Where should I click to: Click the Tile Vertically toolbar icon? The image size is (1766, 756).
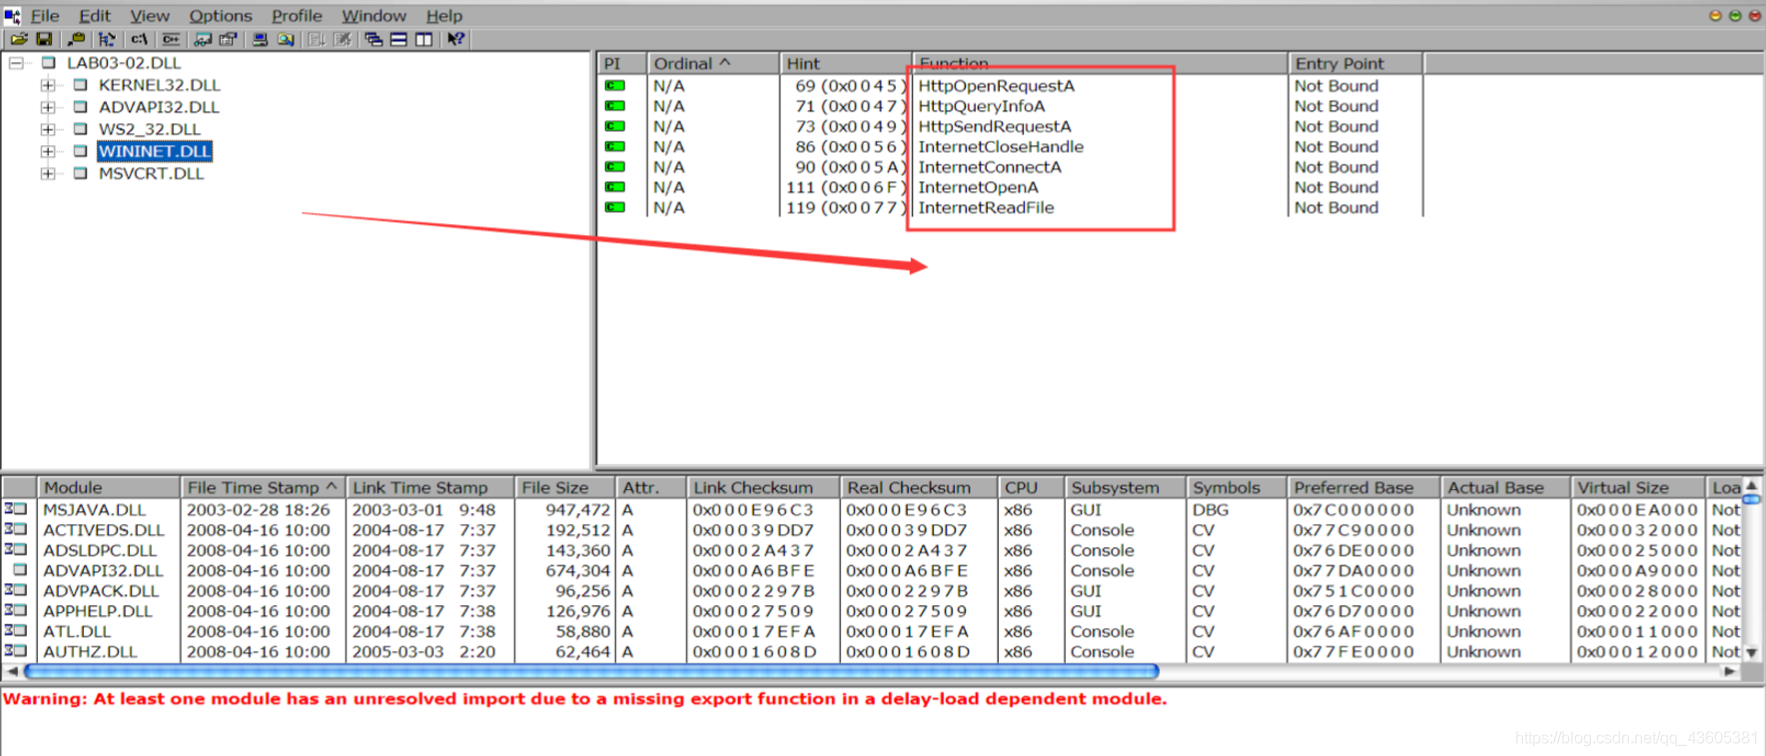pyautogui.click(x=424, y=39)
